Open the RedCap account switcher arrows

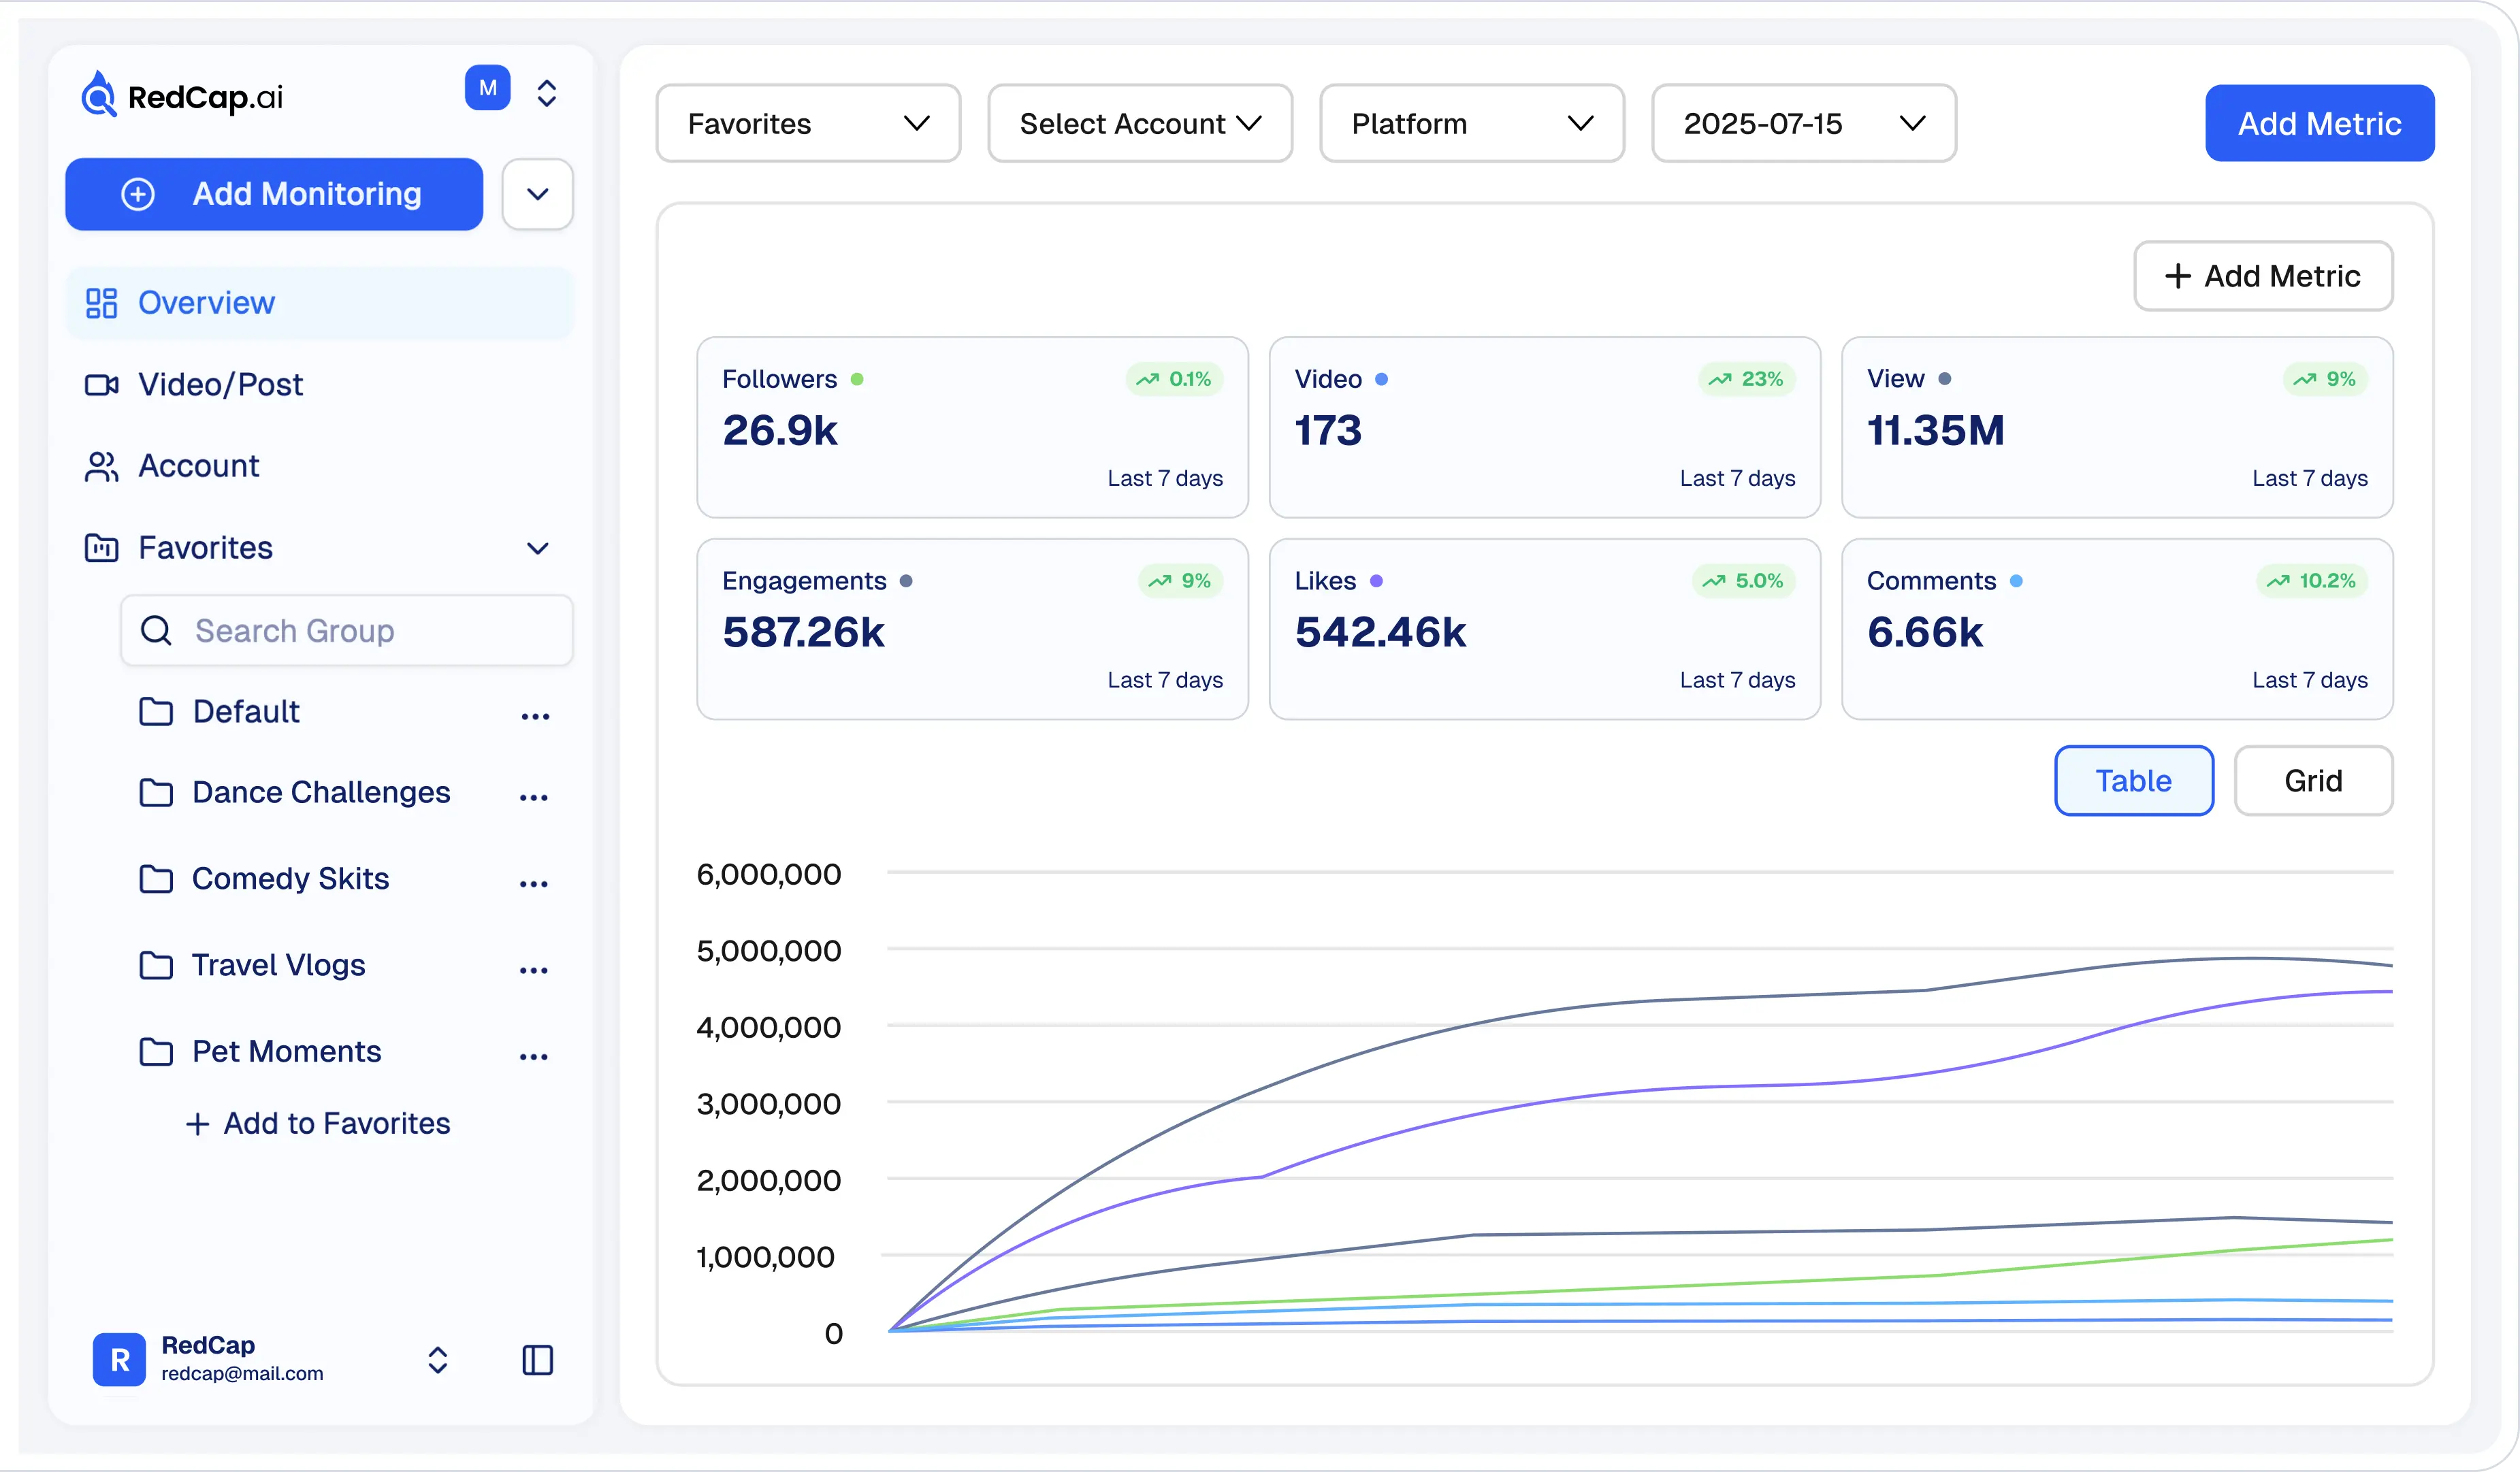438,1360
